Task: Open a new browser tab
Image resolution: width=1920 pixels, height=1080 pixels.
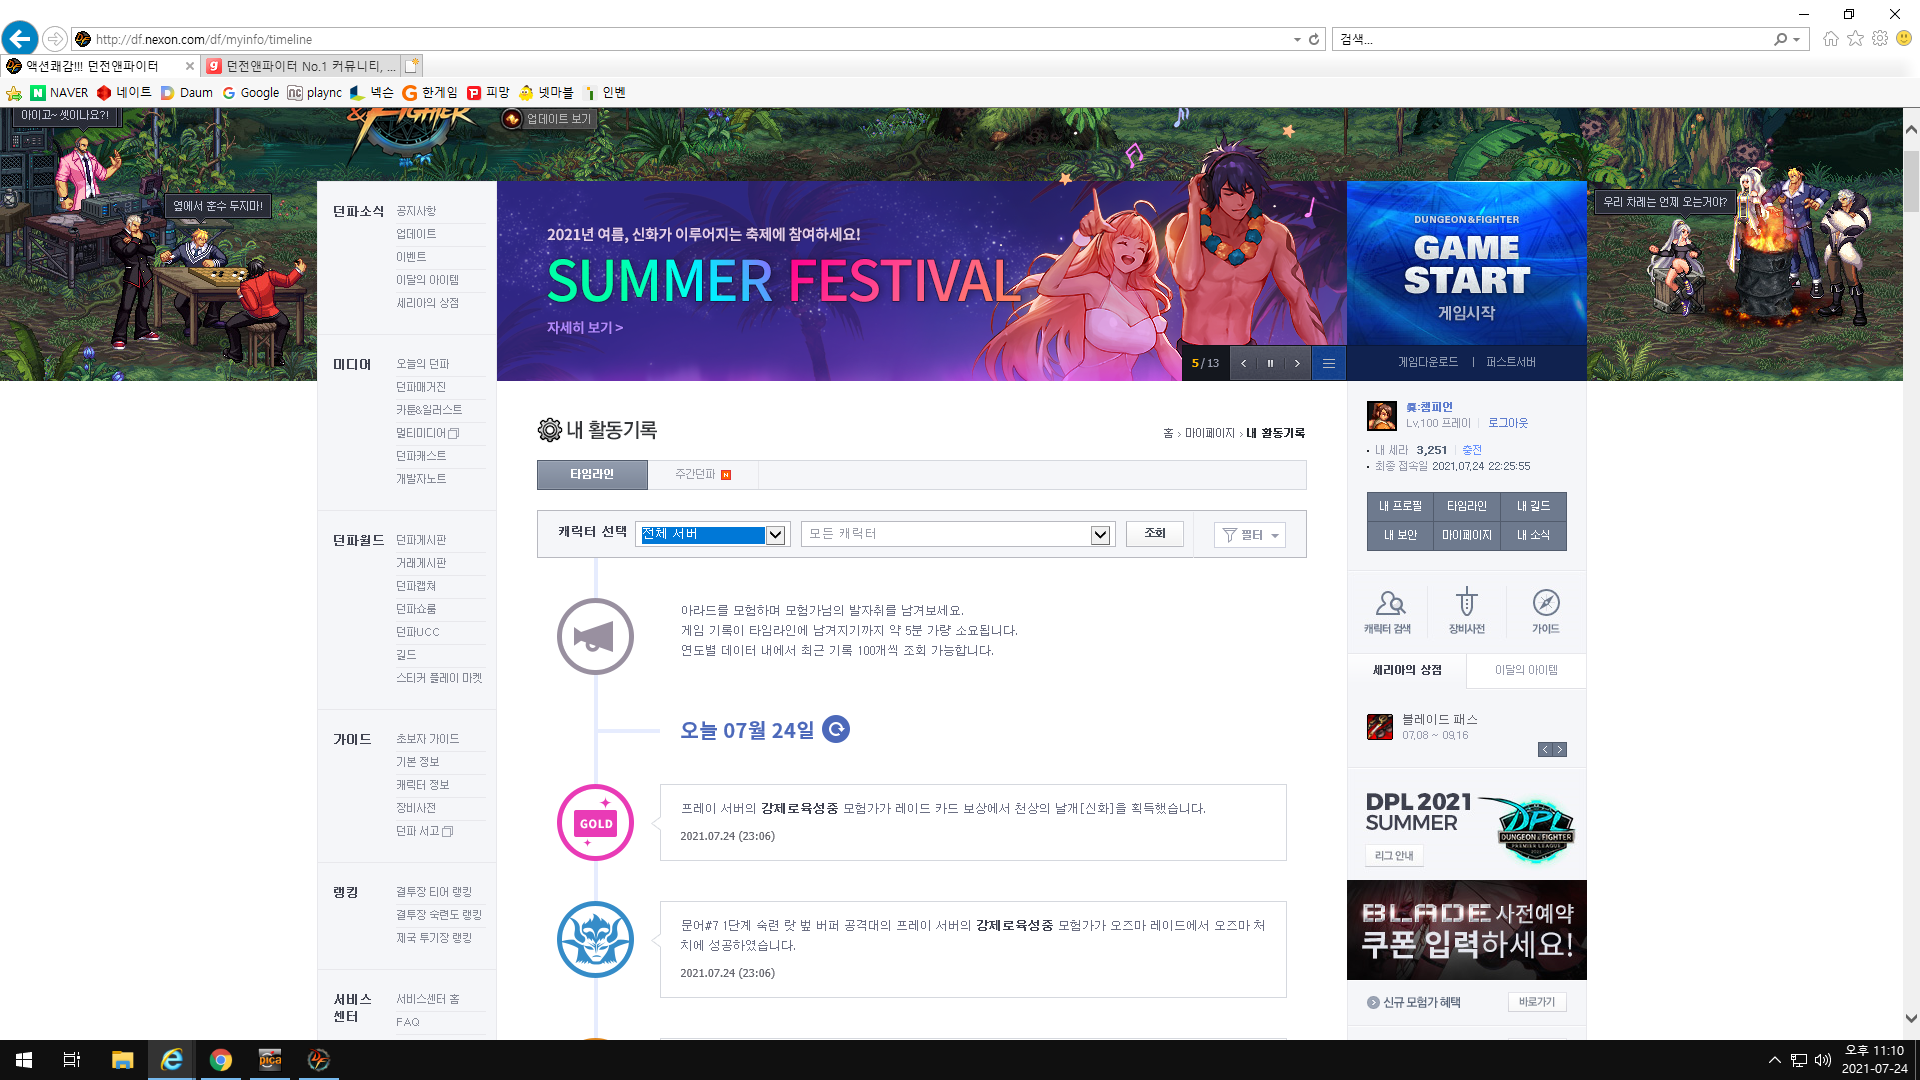Action: [411, 66]
